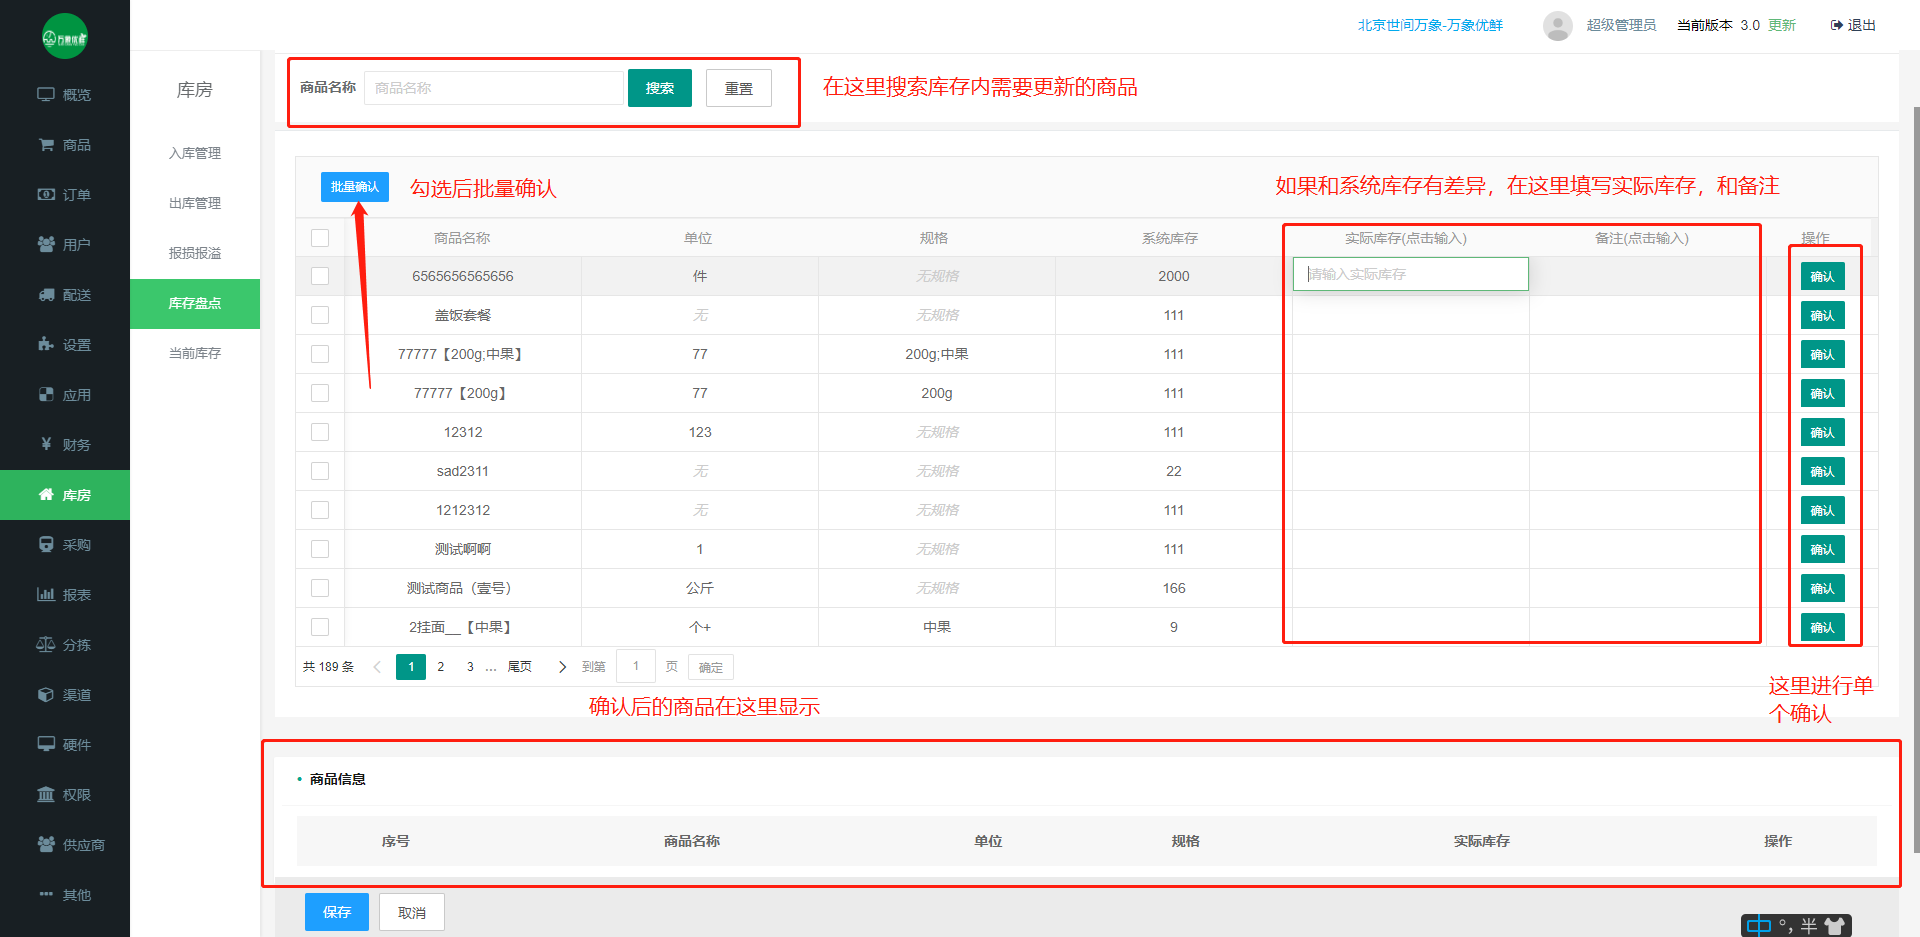Toggle the select-all checkbox in table header
Image resolution: width=1920 pixels, height=937 pixels.
(x=320, y=238)
